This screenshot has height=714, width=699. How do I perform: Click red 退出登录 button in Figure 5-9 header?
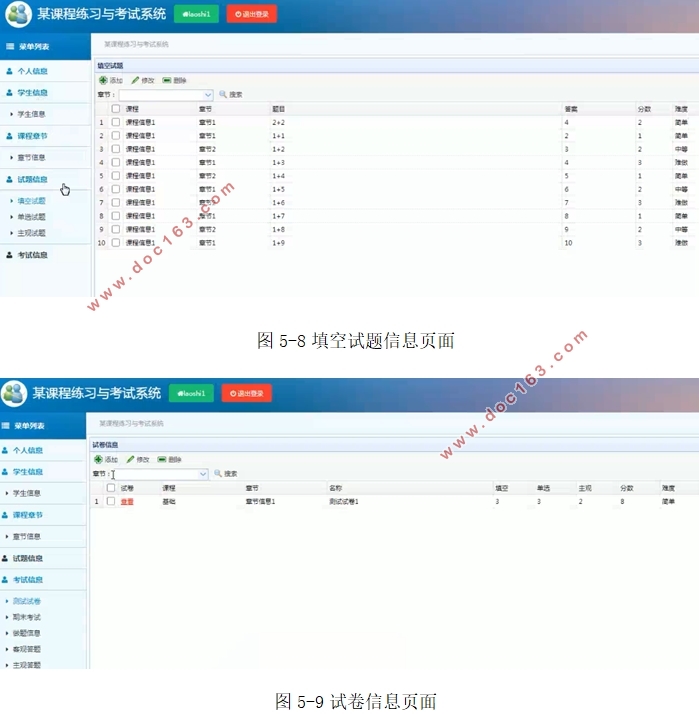(247, 393)
